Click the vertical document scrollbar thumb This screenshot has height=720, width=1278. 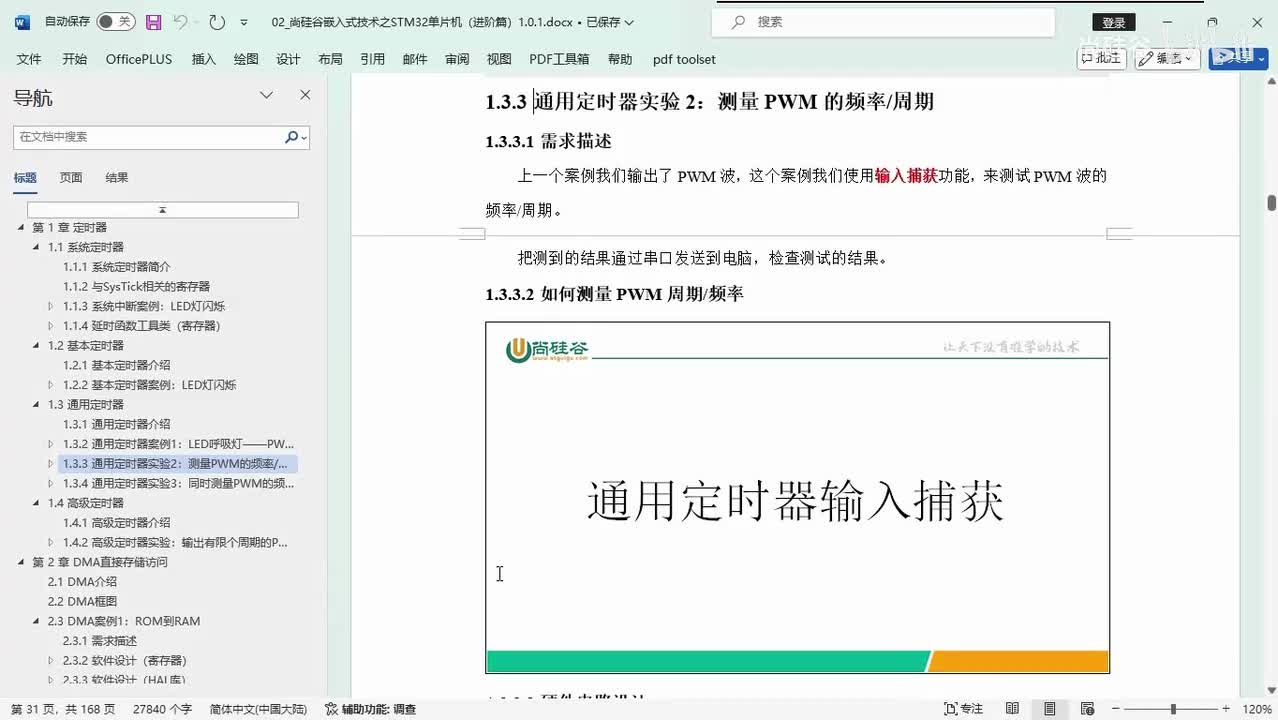click(1272, 203)
